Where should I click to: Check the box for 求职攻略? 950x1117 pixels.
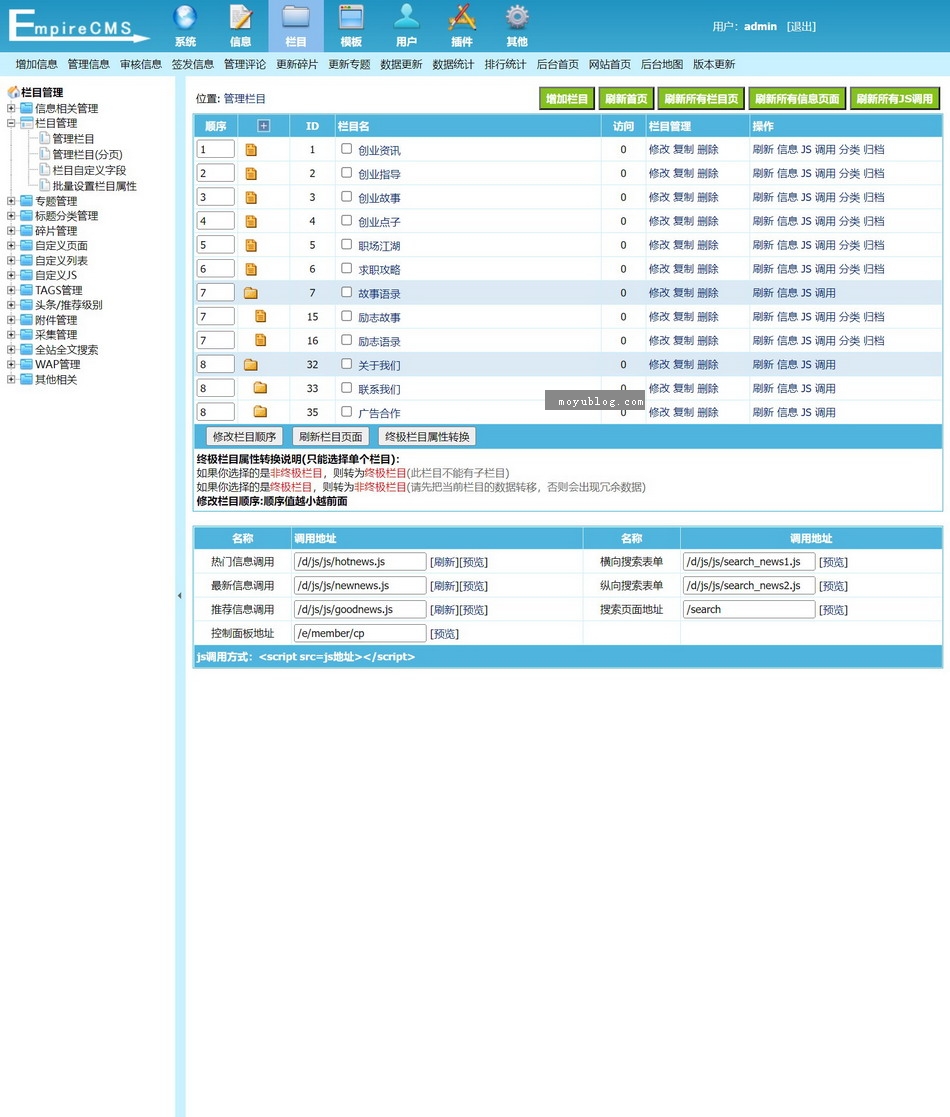[x=347, y=268]
